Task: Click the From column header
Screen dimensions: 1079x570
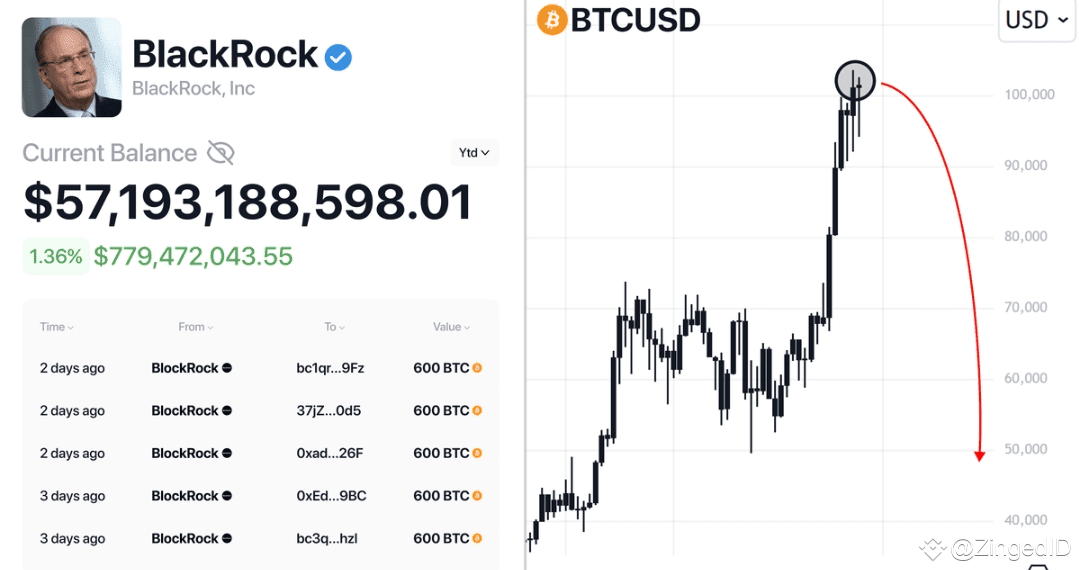Action: click(x=196, y=327)
